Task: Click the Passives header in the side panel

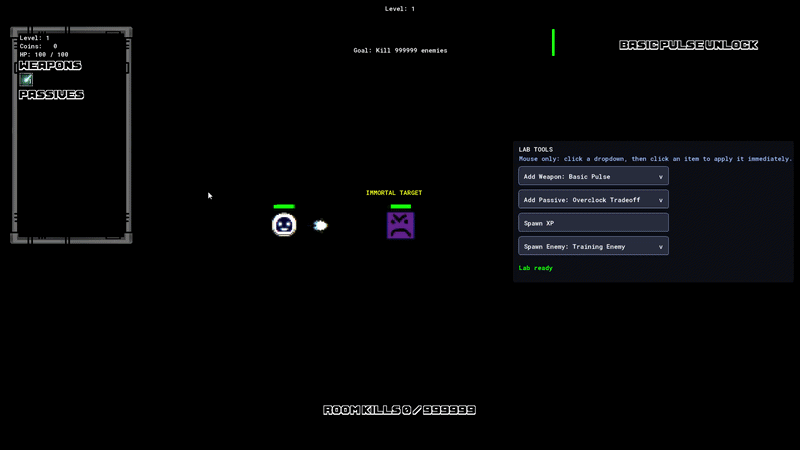Action: click(x=52, y=94)
